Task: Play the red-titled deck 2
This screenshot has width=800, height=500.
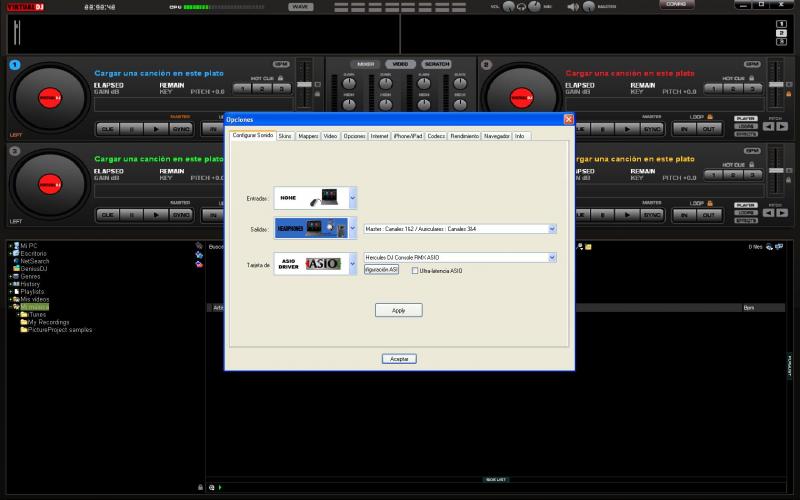Action: [x=627, y=129]
